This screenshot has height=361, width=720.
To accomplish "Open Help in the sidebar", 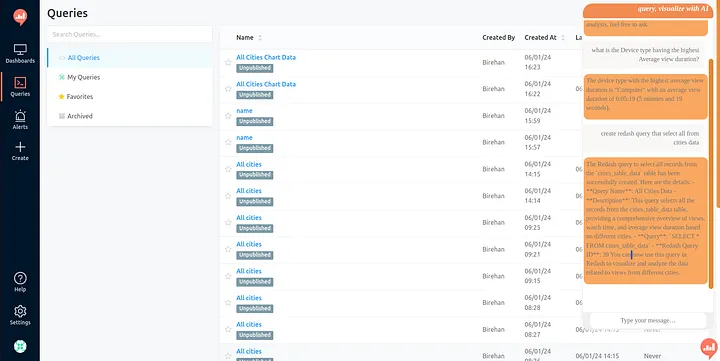I will tap(20, 282).
